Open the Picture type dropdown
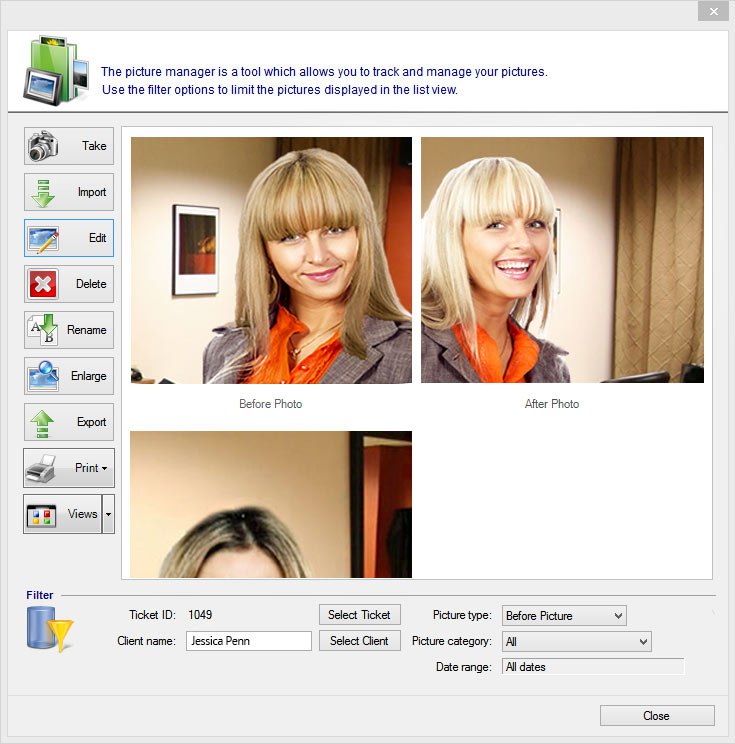735x744 pixels. pyautogui.click(x=564, y=615)
